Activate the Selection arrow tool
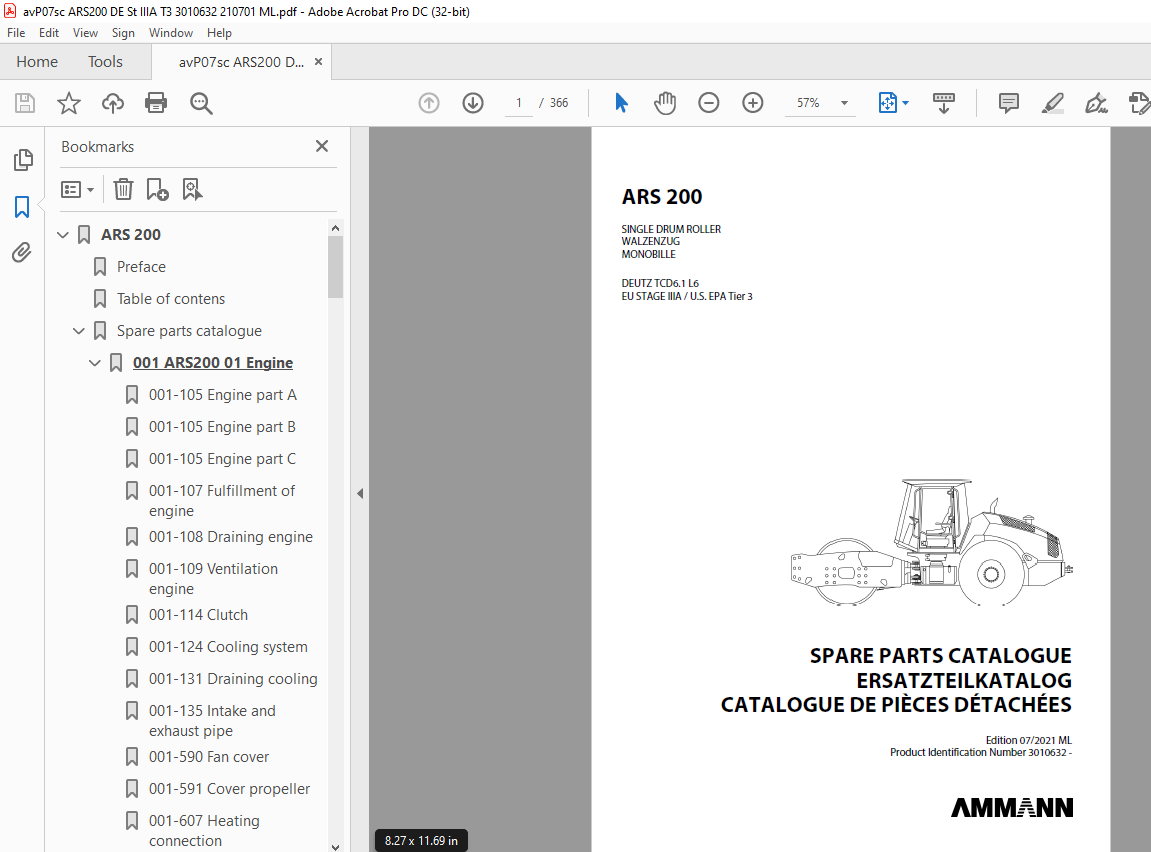The image size is (1151, 852). 621,103
